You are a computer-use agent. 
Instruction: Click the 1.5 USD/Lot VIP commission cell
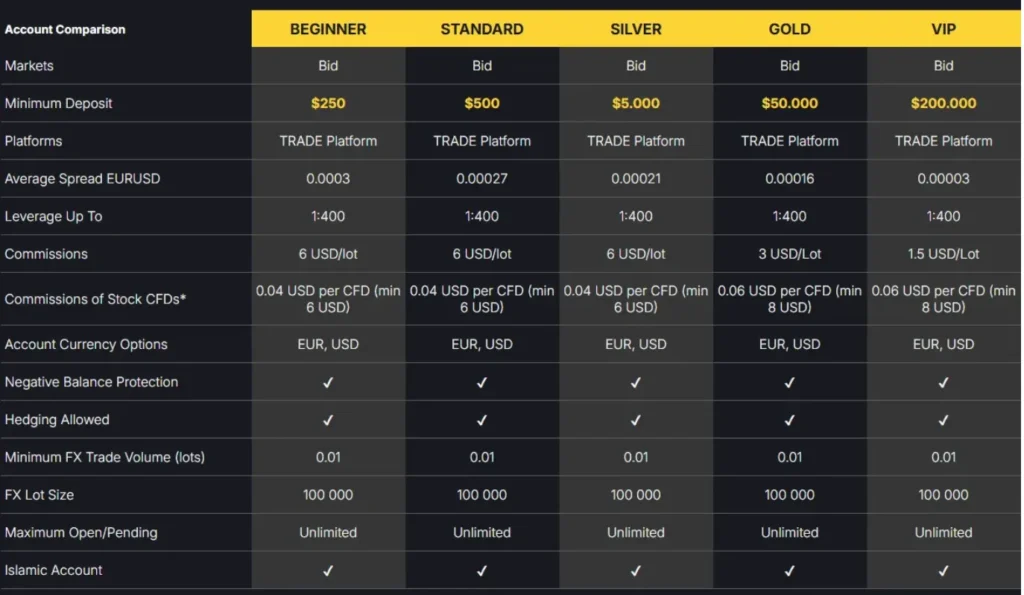pyautogui.click(x=944, y=254)
